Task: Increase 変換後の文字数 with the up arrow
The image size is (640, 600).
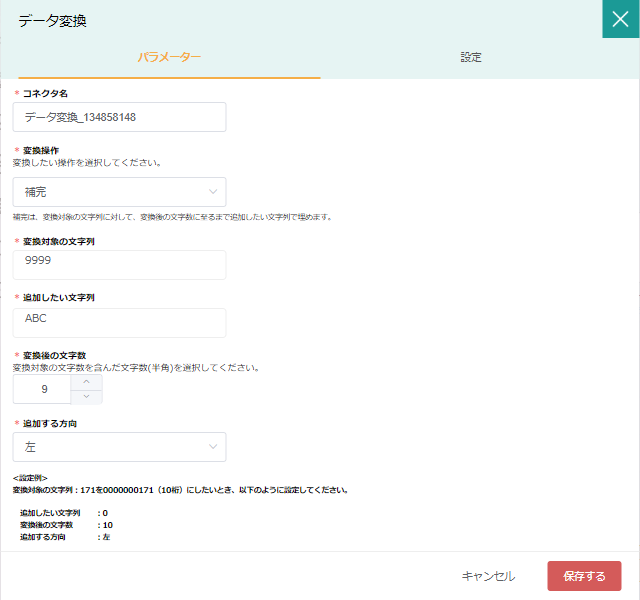Action: point(86,382)
